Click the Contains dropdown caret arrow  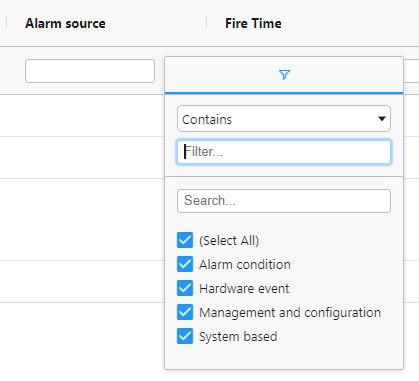click(382, 119)
